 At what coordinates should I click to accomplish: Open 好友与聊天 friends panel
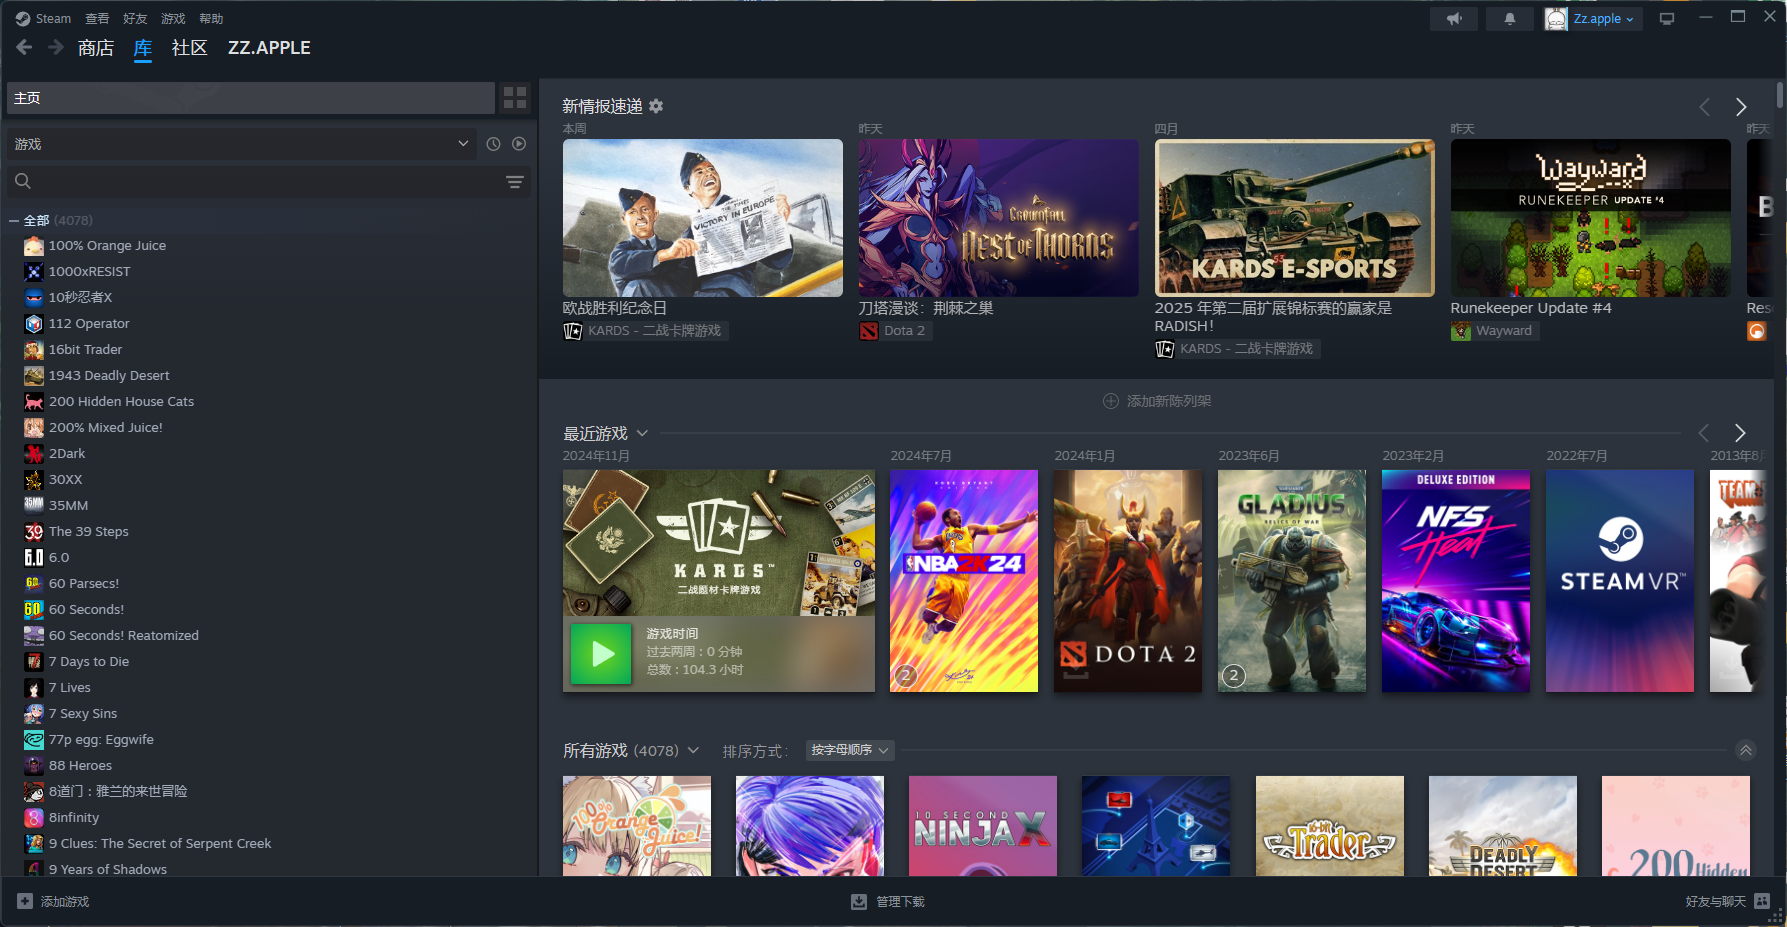pos(1727,902)
